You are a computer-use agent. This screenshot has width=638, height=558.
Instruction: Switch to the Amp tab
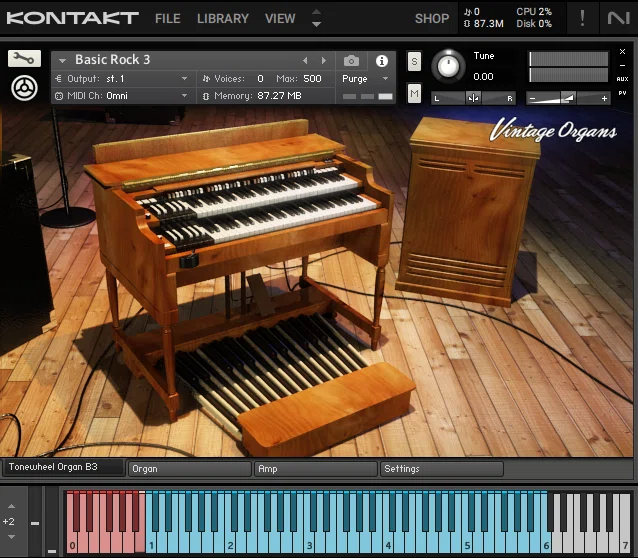(316, 469)
